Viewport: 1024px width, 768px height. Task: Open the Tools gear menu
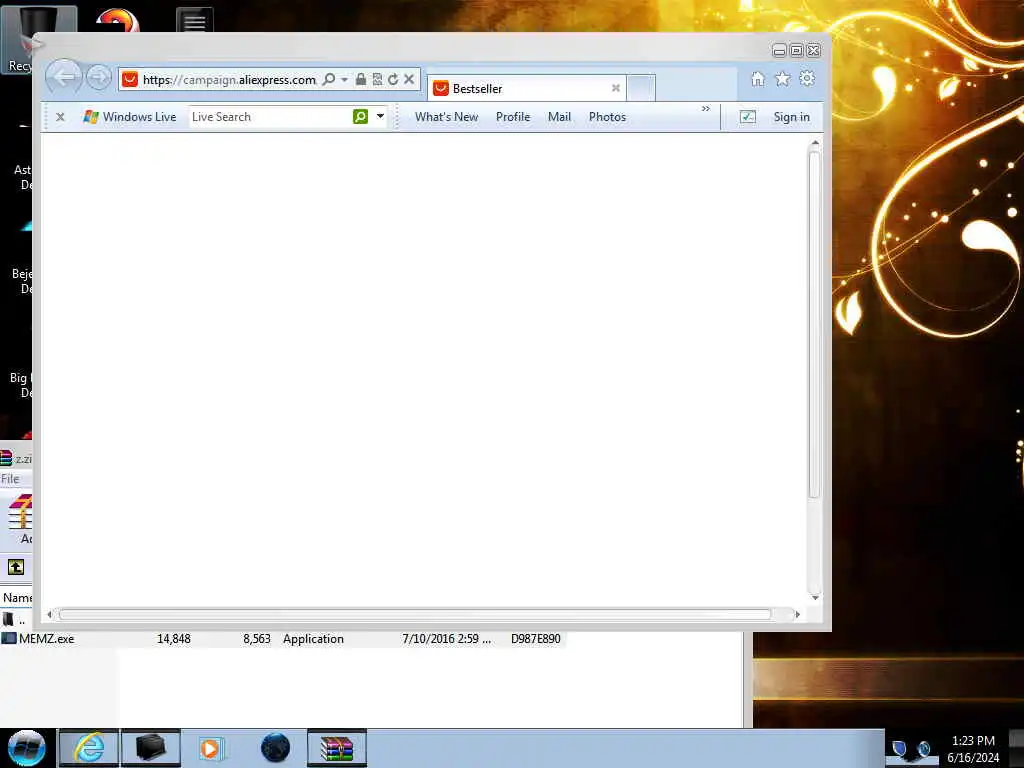(807, 78)
